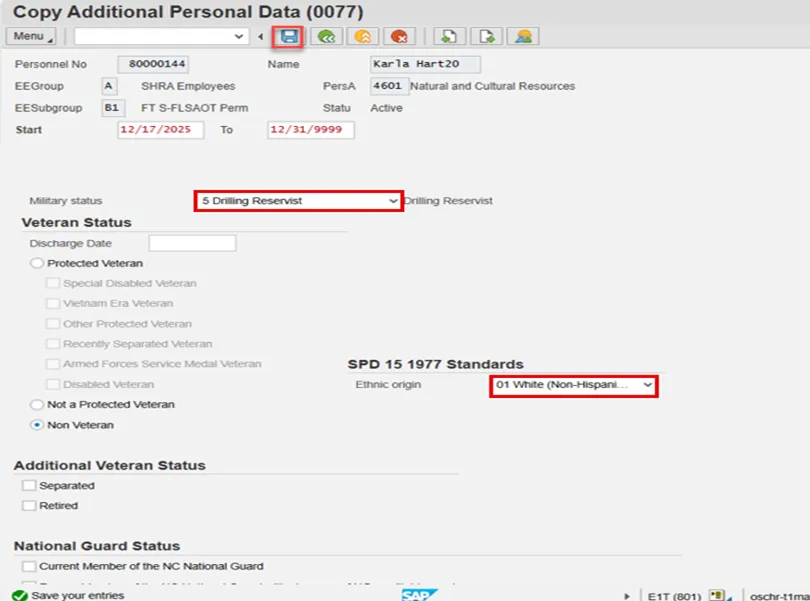
Task: Check the Special Disabled Veteran box
Action: point(52,283)
